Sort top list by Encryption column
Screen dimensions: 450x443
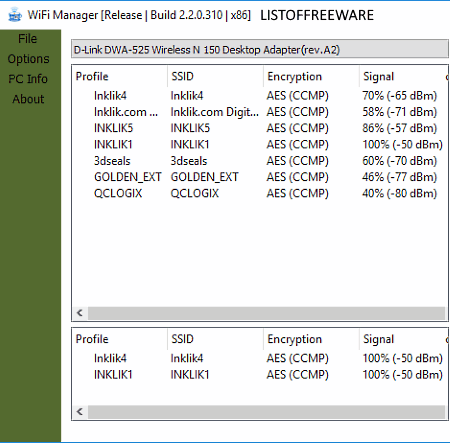tap(311, 76)
